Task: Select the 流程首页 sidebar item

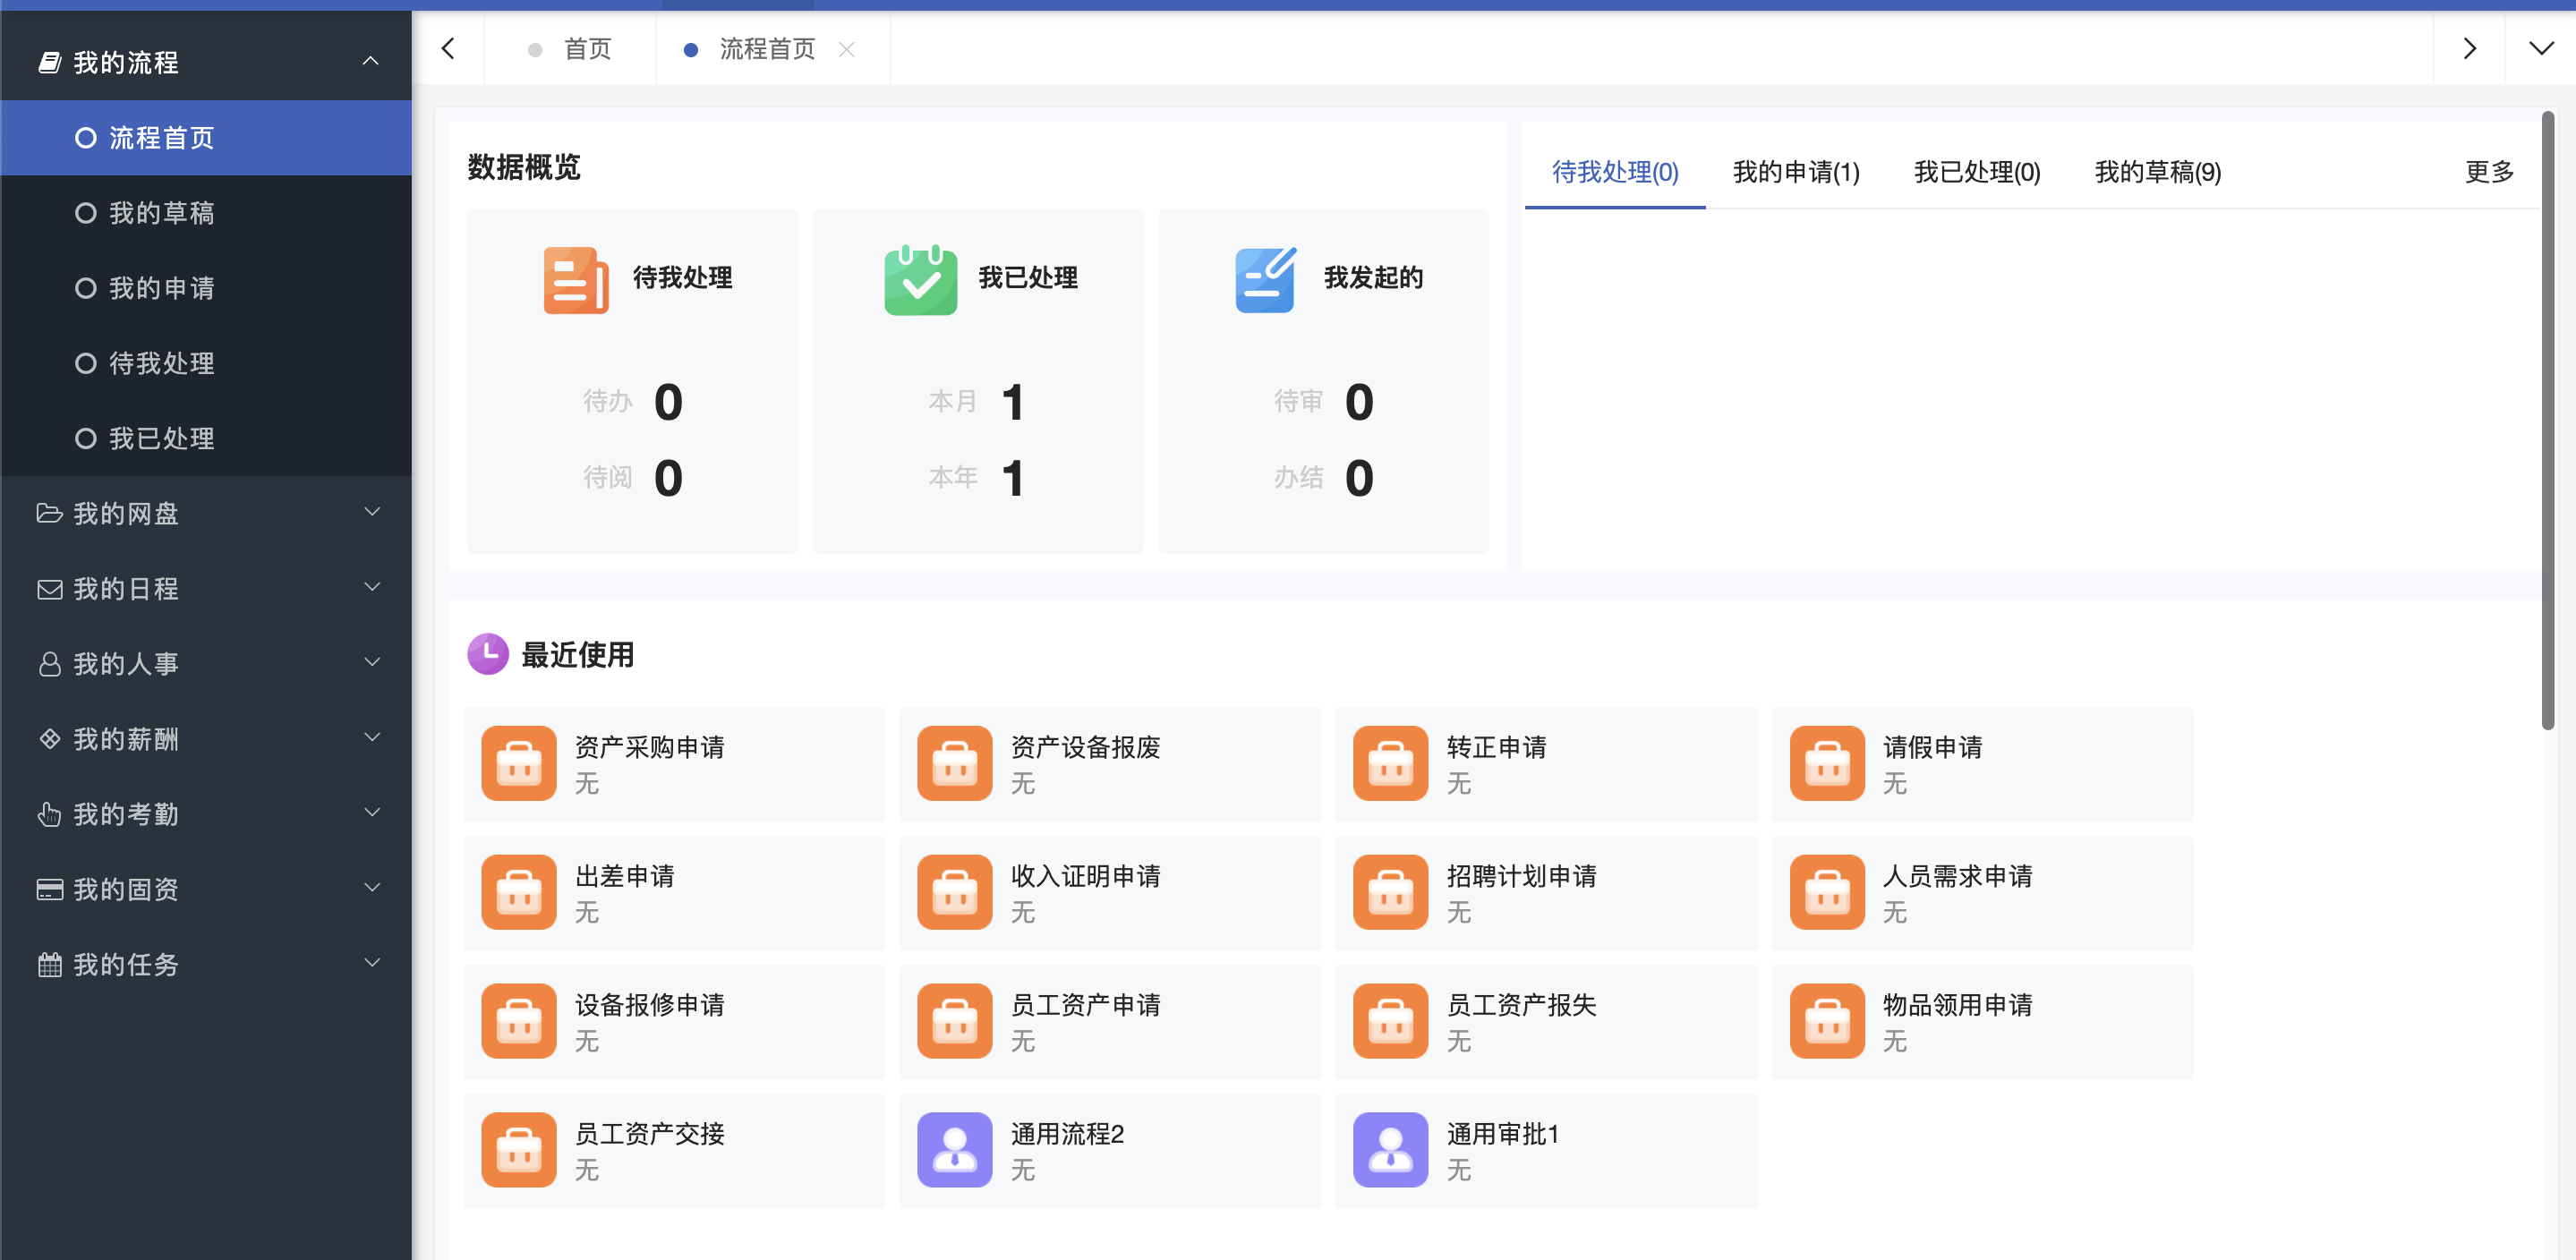Action: click(x=206, y=137)
